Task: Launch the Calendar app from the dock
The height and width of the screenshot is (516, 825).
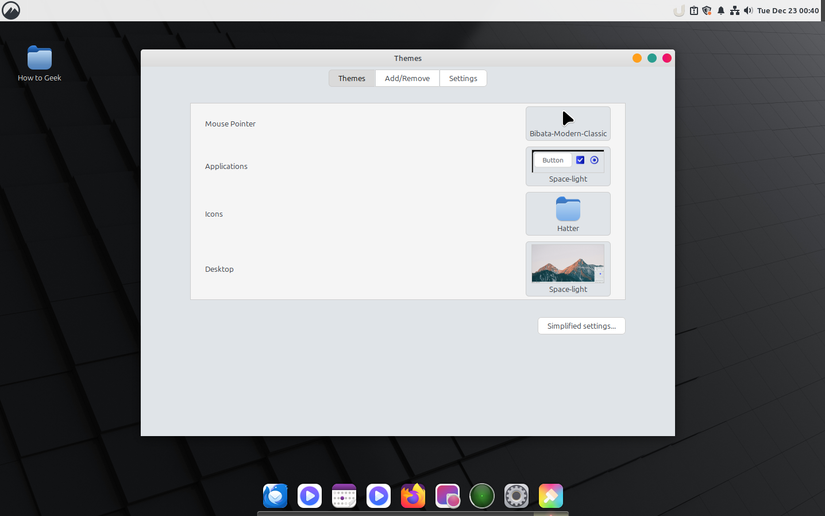Action: [x=344, y=495]
